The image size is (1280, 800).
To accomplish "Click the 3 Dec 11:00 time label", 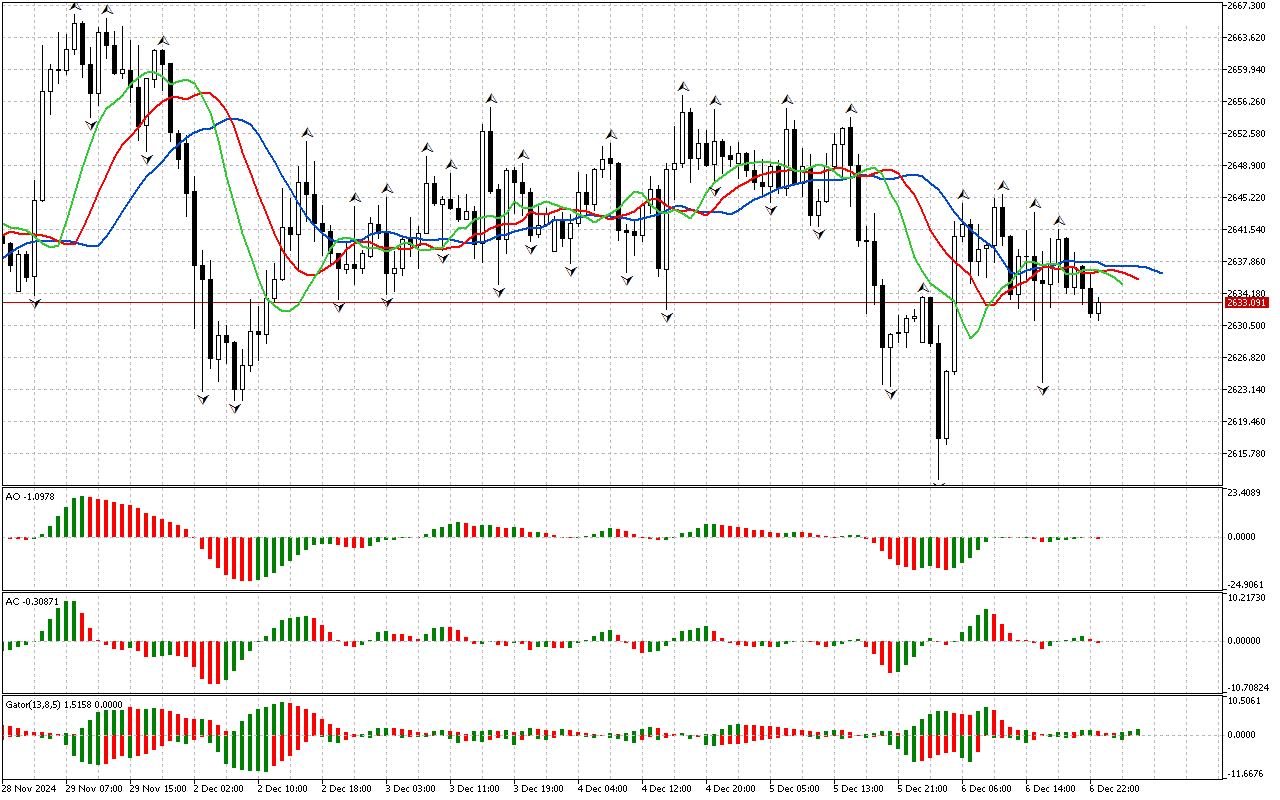I will [x=475, y=789].
